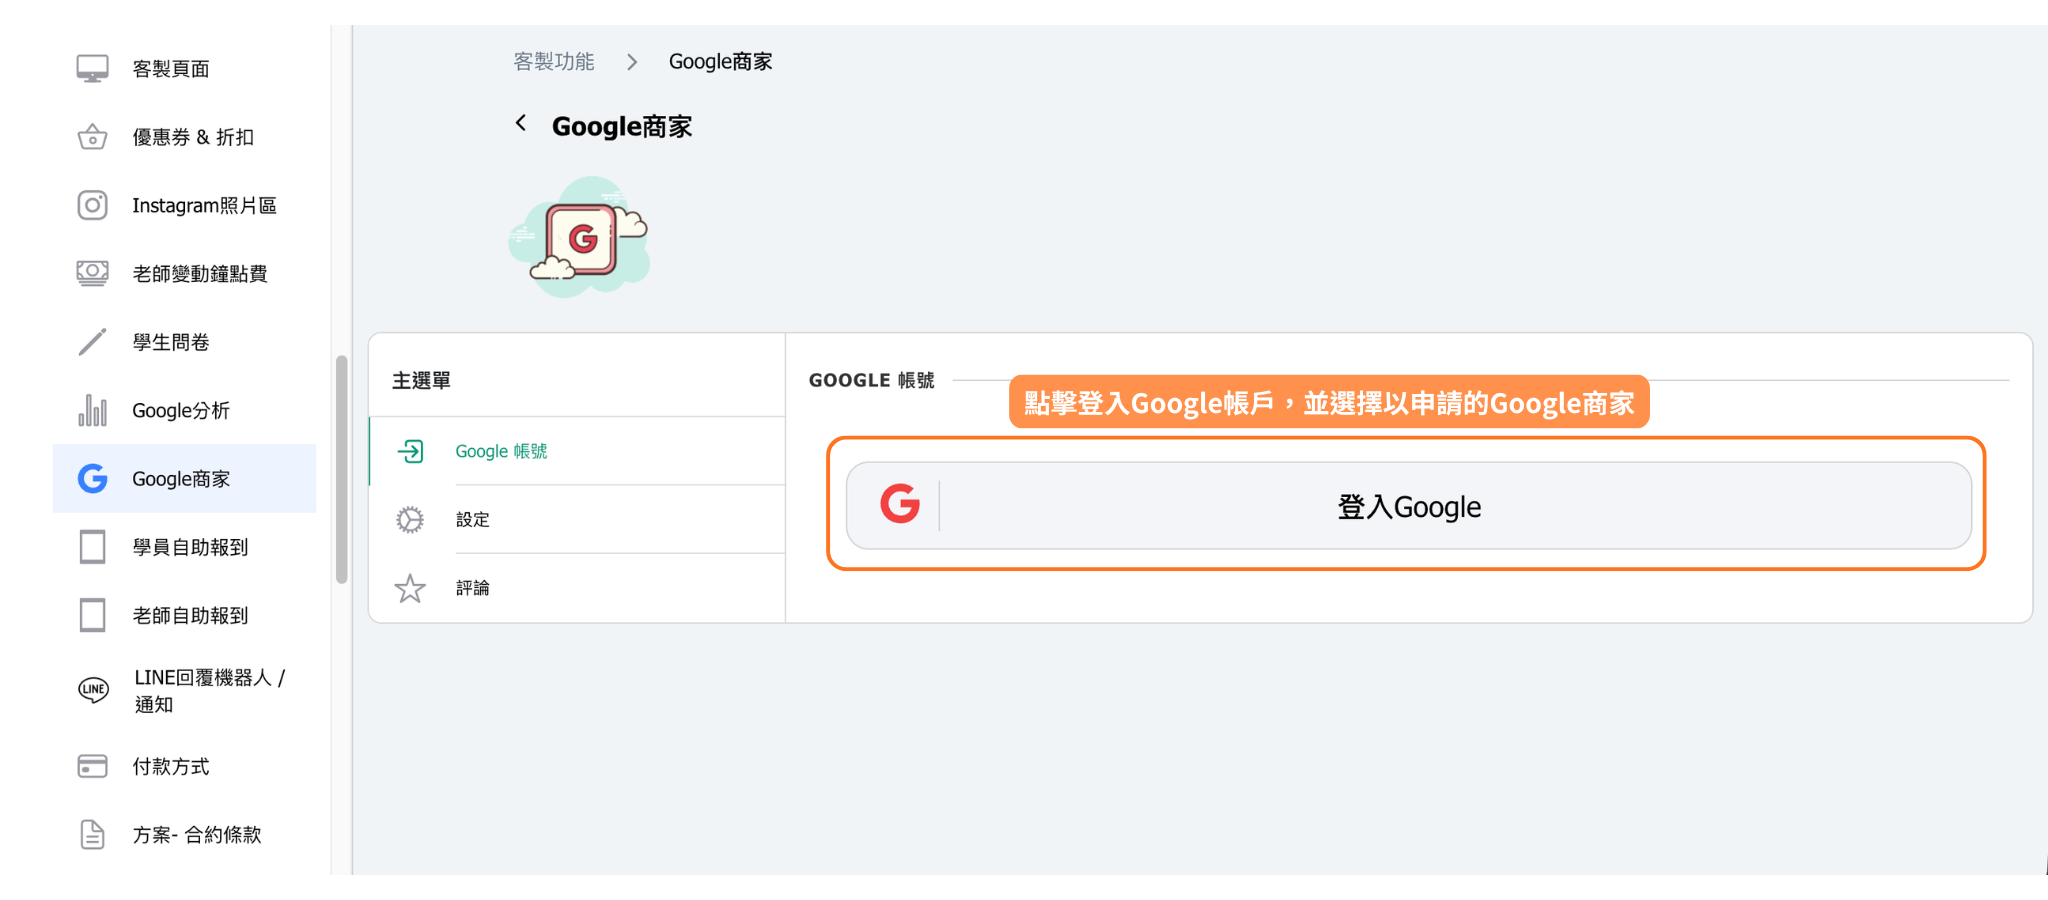Open 優惠券 & 折扣 basket icon
Viewport: 2048px width, 900px height.
pyautogui.click(x=92, y=137)
